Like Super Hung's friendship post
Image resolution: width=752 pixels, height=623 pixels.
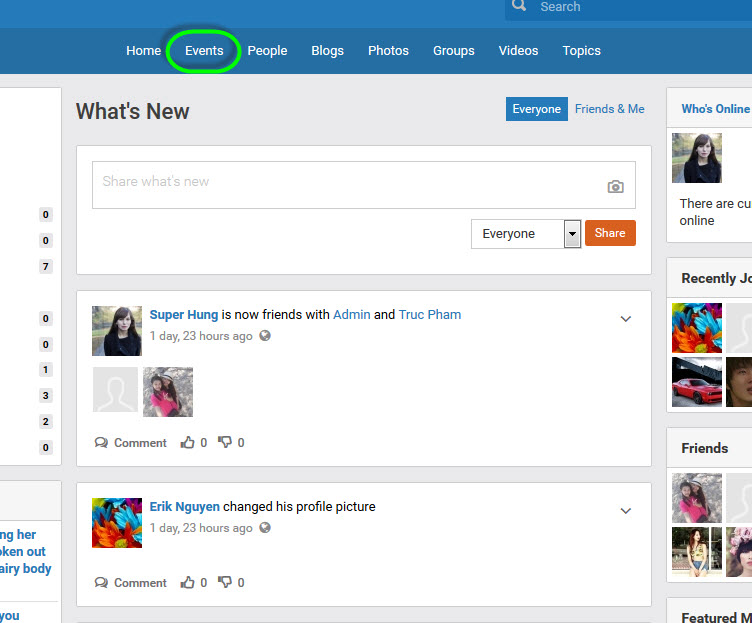pyautogui.click(x=188, y=443)
